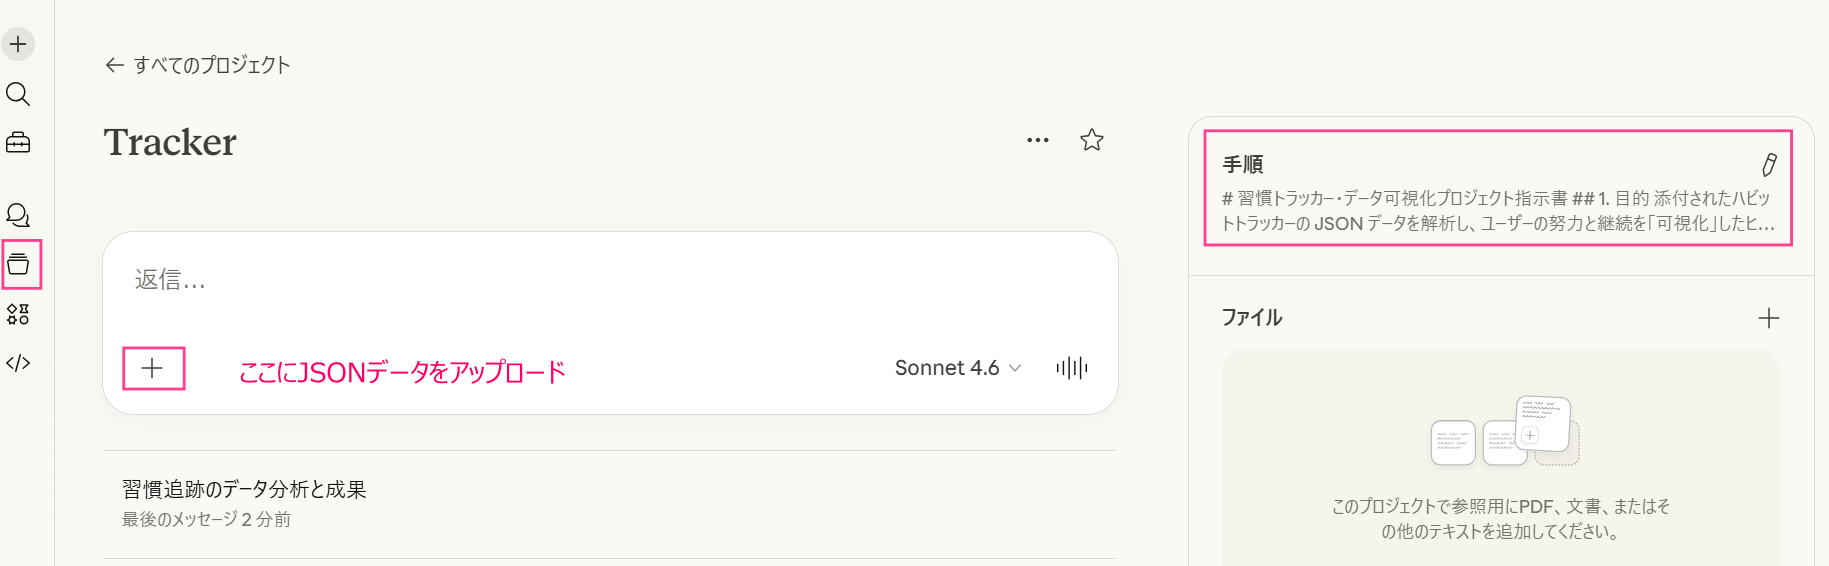Open the 習慣追跡のデータ分析と成果 conversation
Image resolution: width=1829 pixels, height=566 pixels.
244,490
